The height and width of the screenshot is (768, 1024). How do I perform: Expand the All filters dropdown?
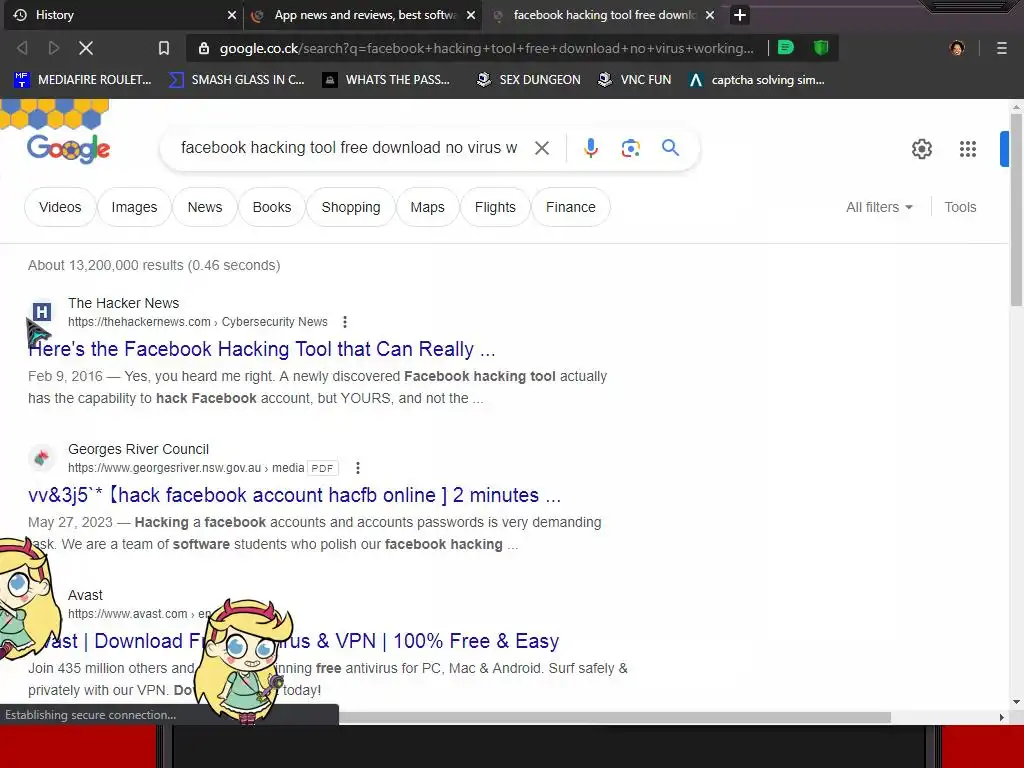pos(879,207)
